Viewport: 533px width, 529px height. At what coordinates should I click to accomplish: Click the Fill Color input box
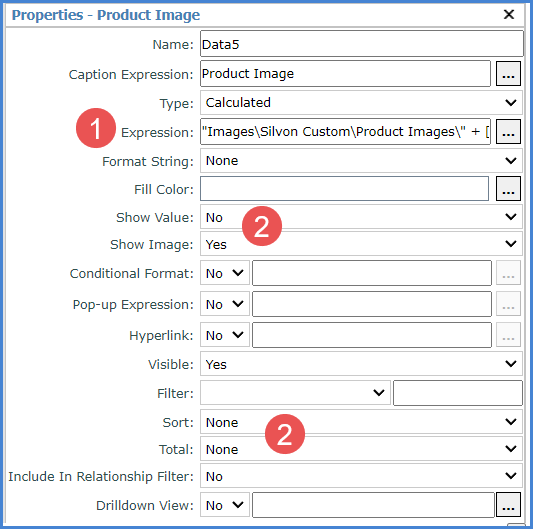[x=344, y=189]
